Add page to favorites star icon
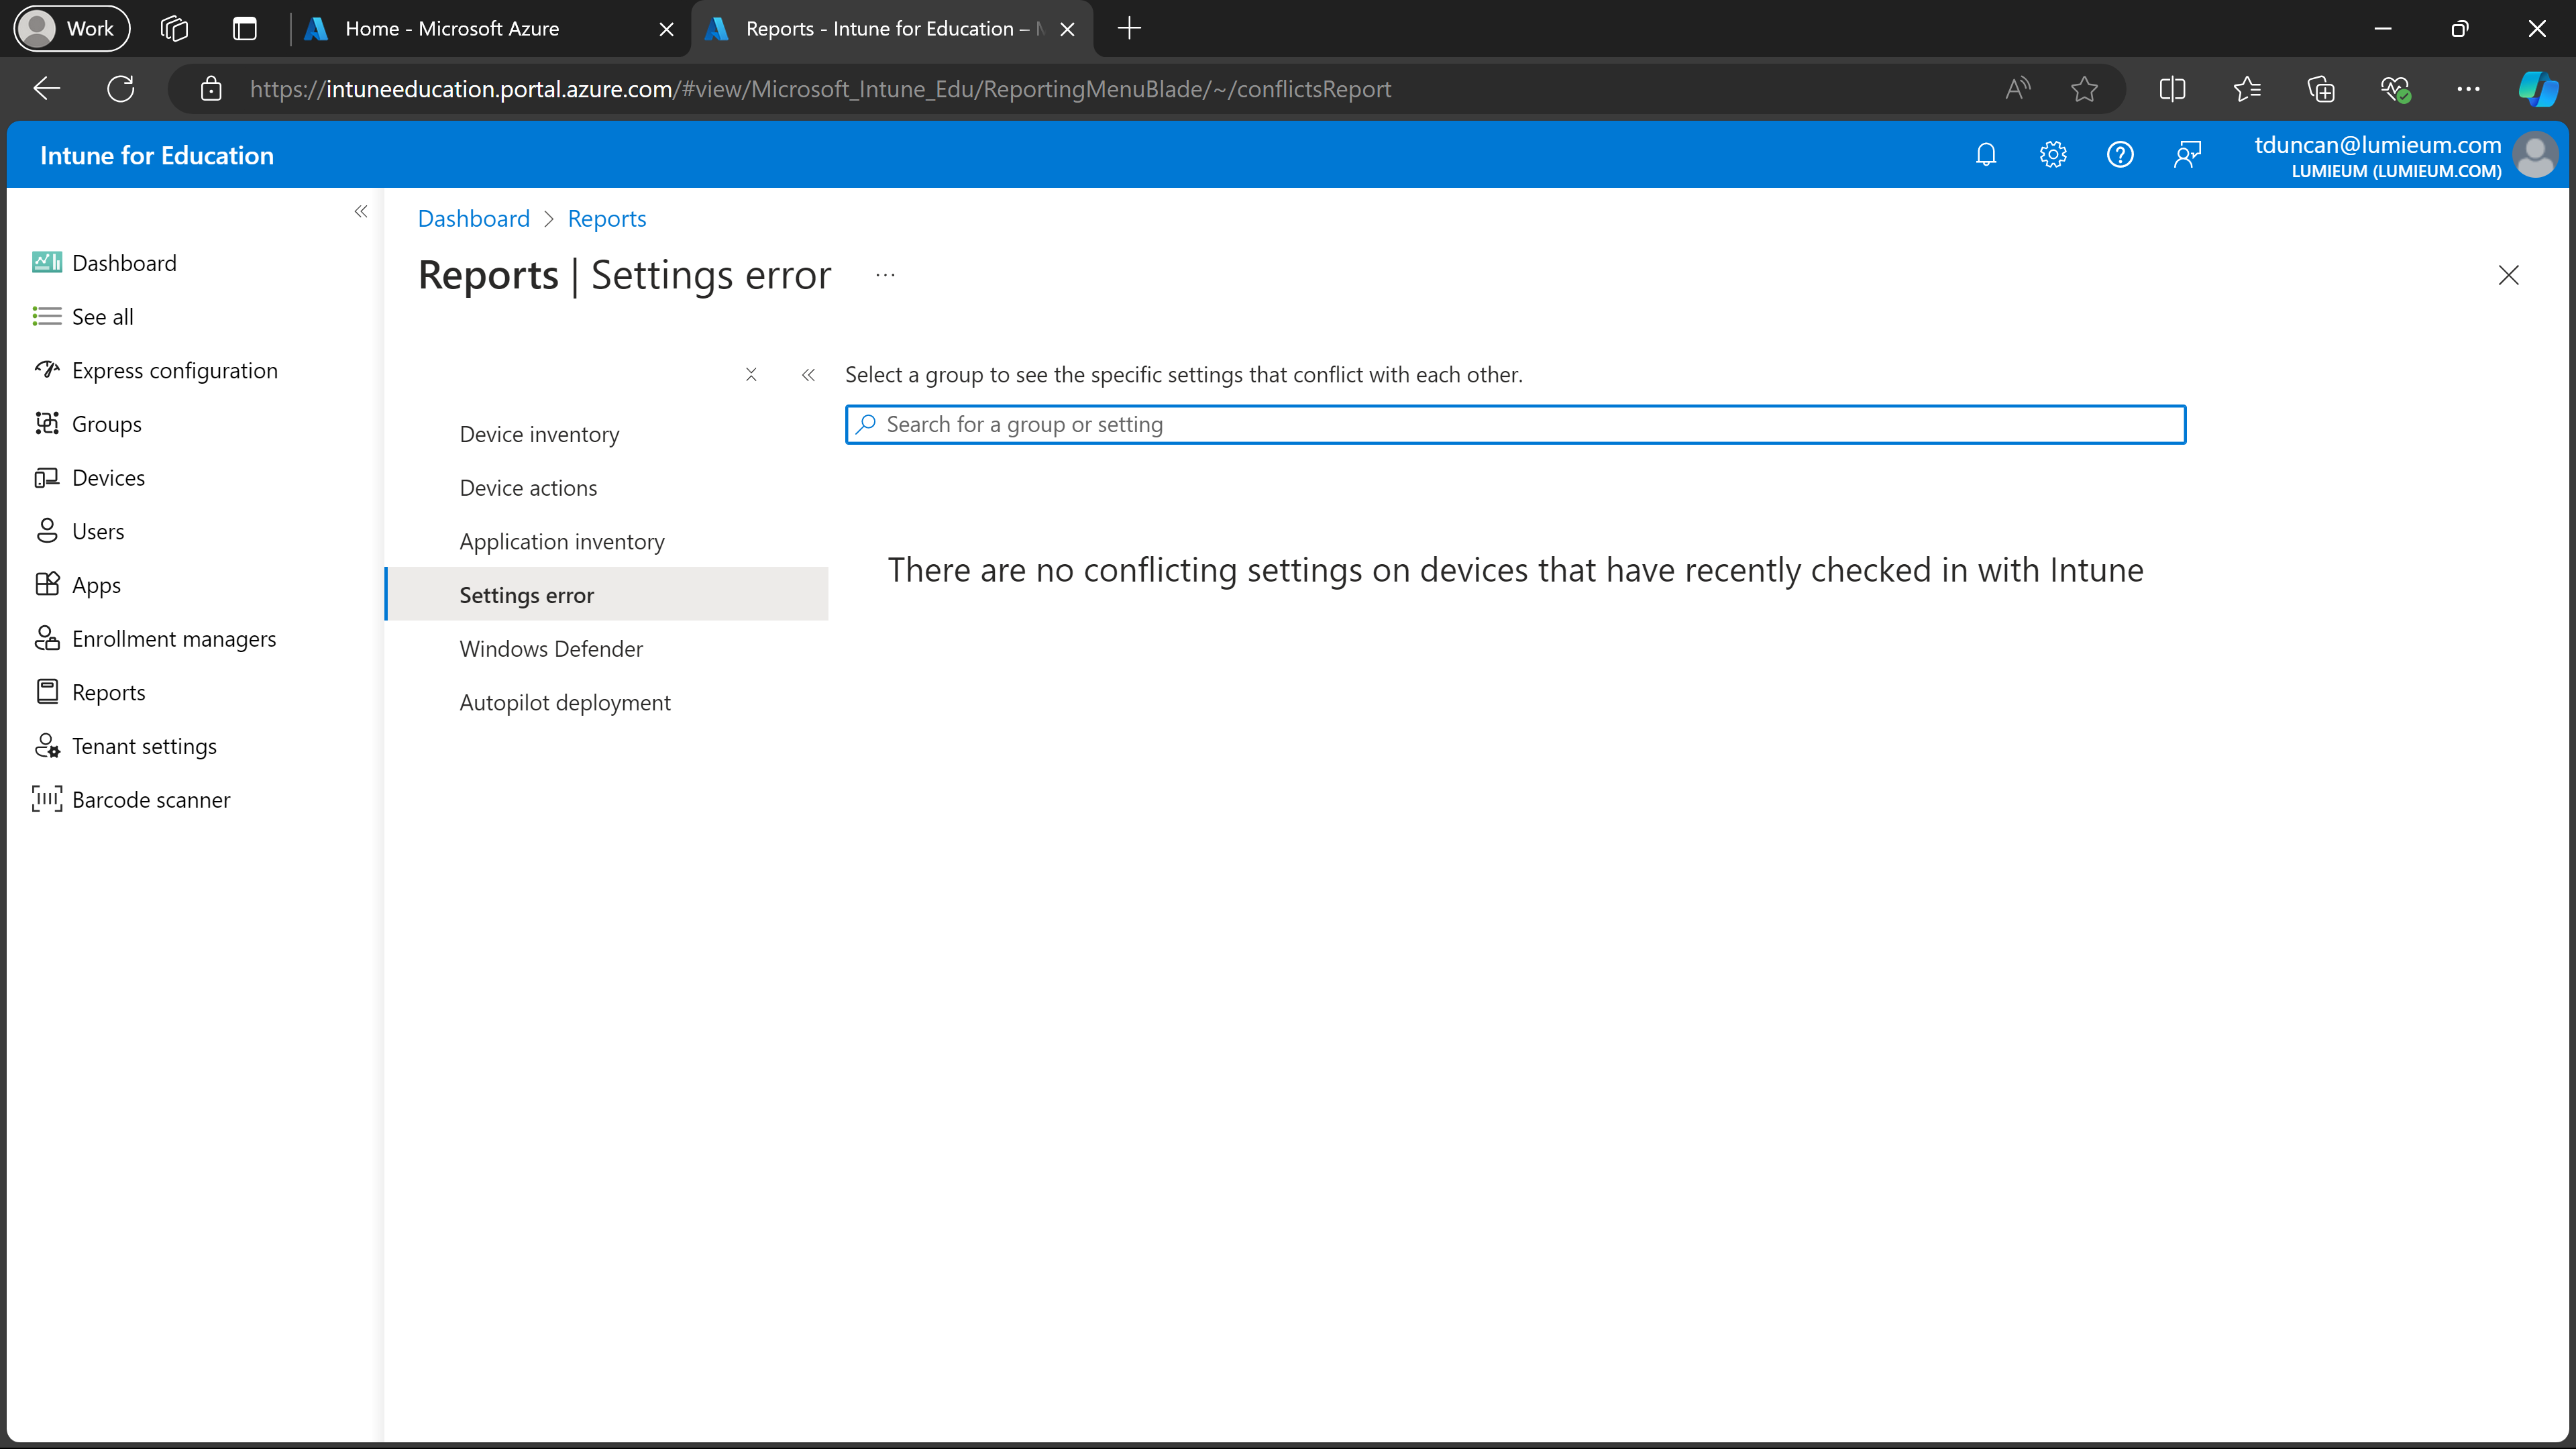Viewport: 2576px width, 1449px height. pyautogui.click(x=2084, y=89)
